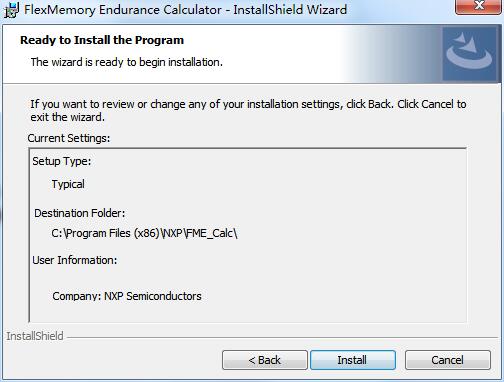Start installation with the Install button
The image size is (504, 382).
pos(353,360)
